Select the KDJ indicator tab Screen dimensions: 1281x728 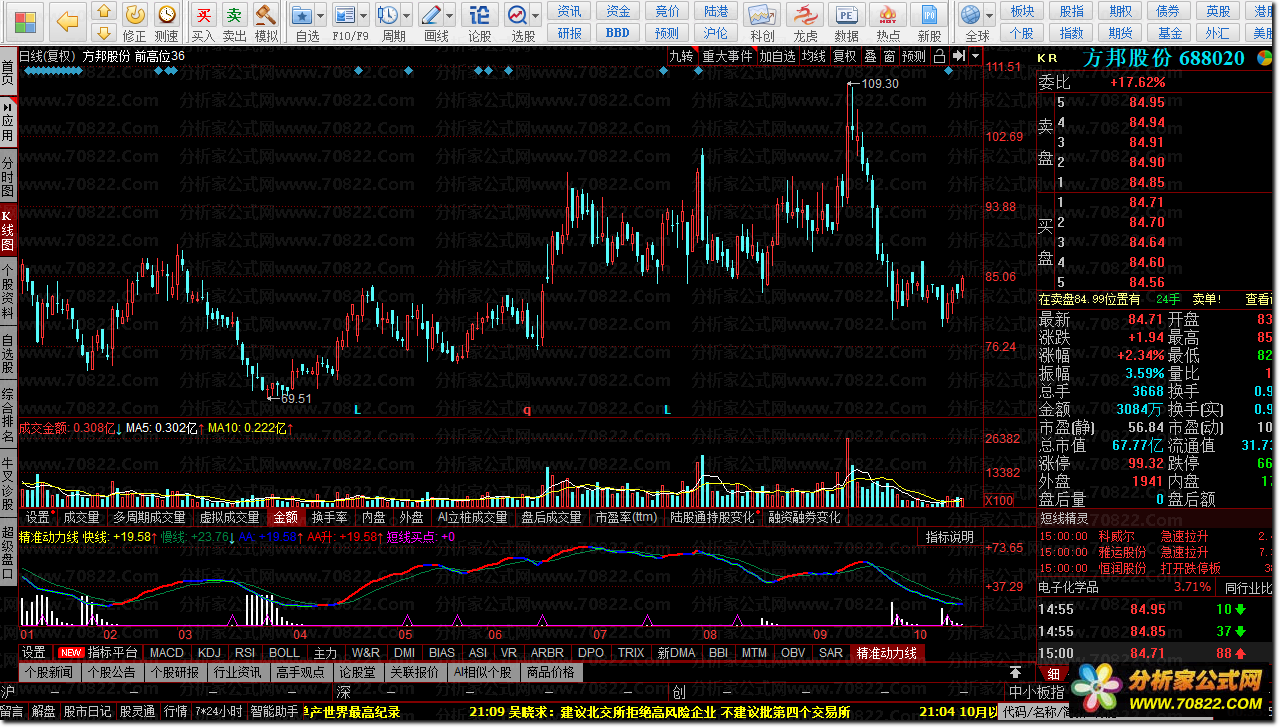[x=209, y=652]
